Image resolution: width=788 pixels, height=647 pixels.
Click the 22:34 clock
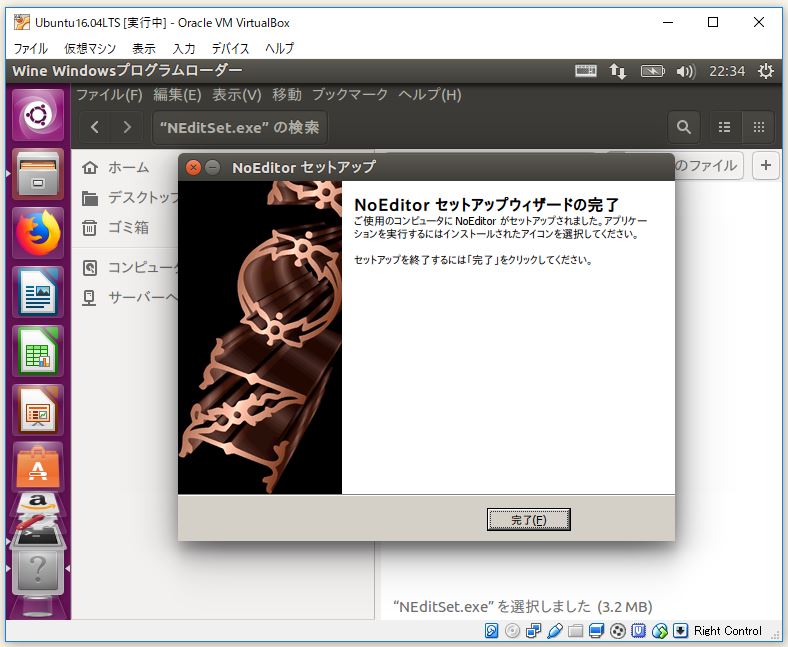[x=727, y=71]
